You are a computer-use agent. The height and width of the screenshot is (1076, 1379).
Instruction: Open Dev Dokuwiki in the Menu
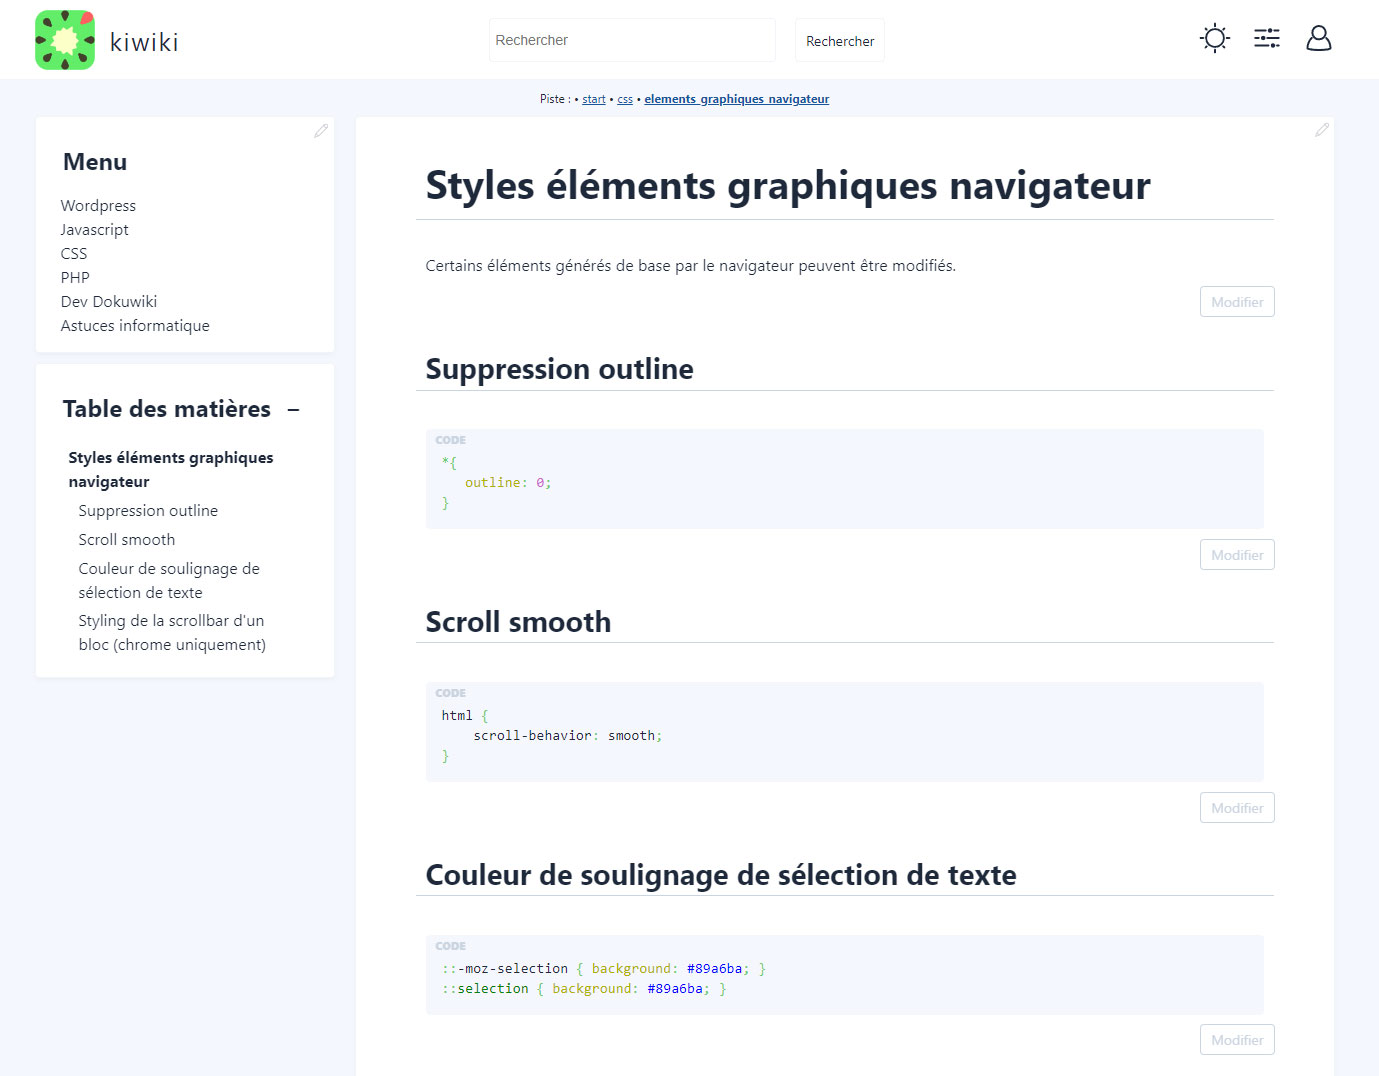click(109, 301)
